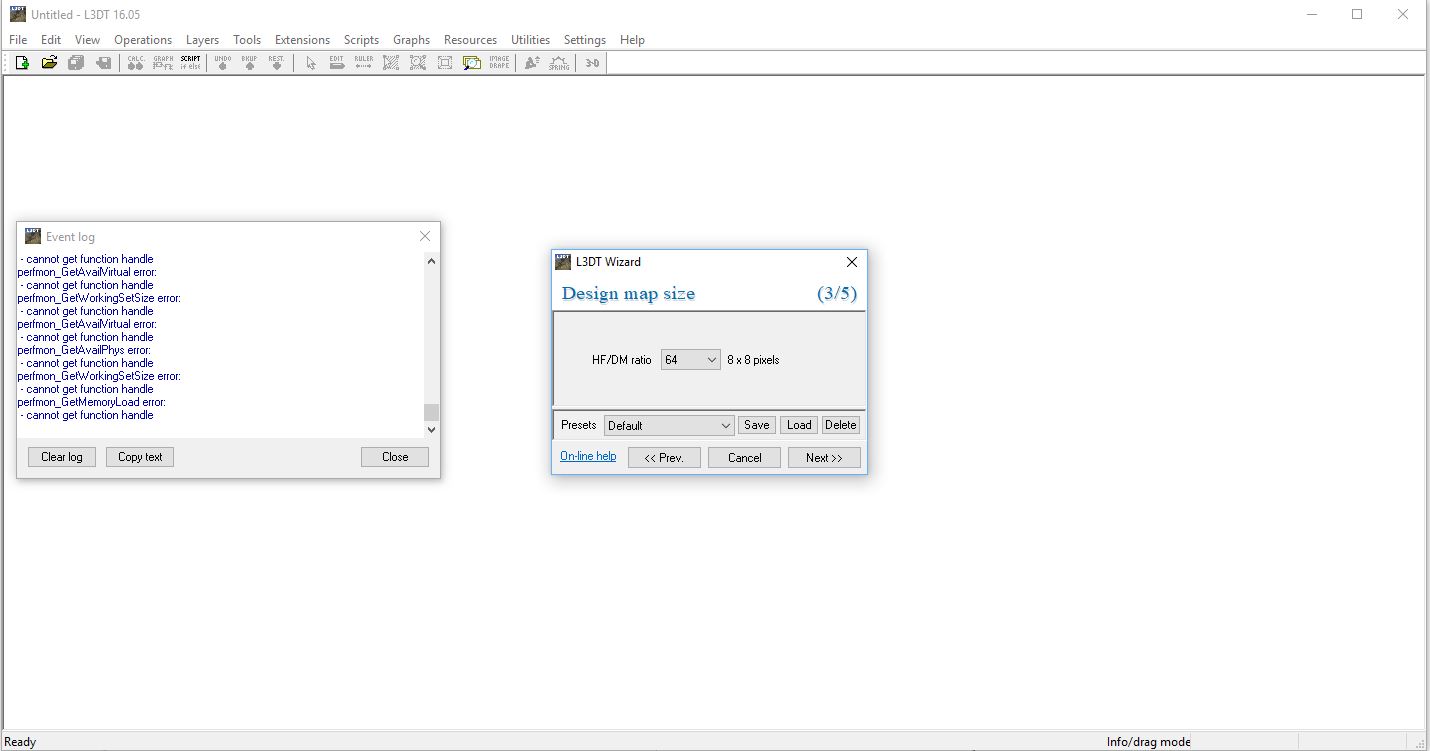Image resolution: width=1430 pixels, height=751 pixels.
Task: Click the 3-D view toolbar icon
Action: tap(592, 63)
